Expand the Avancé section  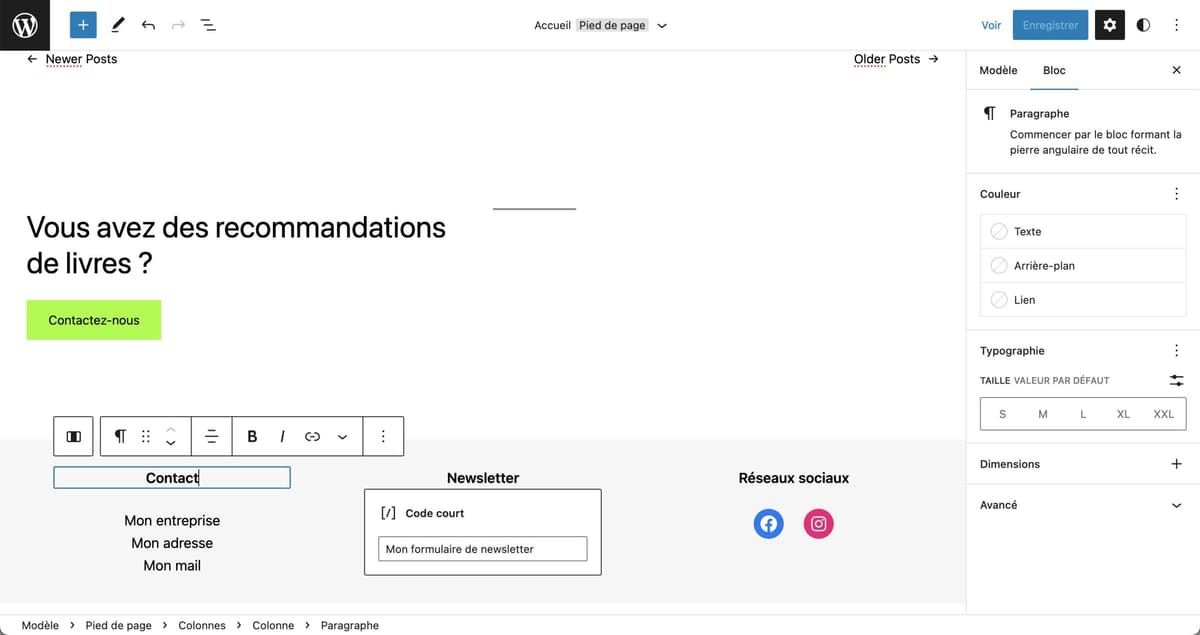1082,505
